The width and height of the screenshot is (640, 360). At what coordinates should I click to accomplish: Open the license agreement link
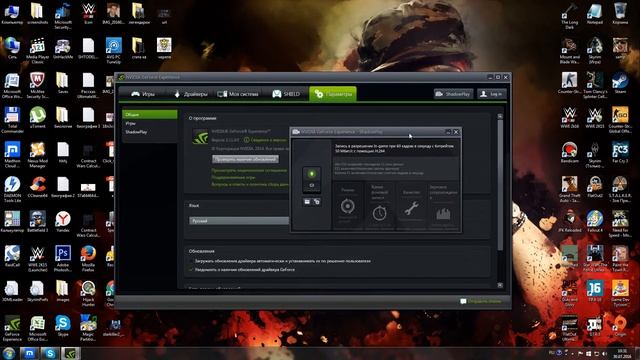[249, 170]
